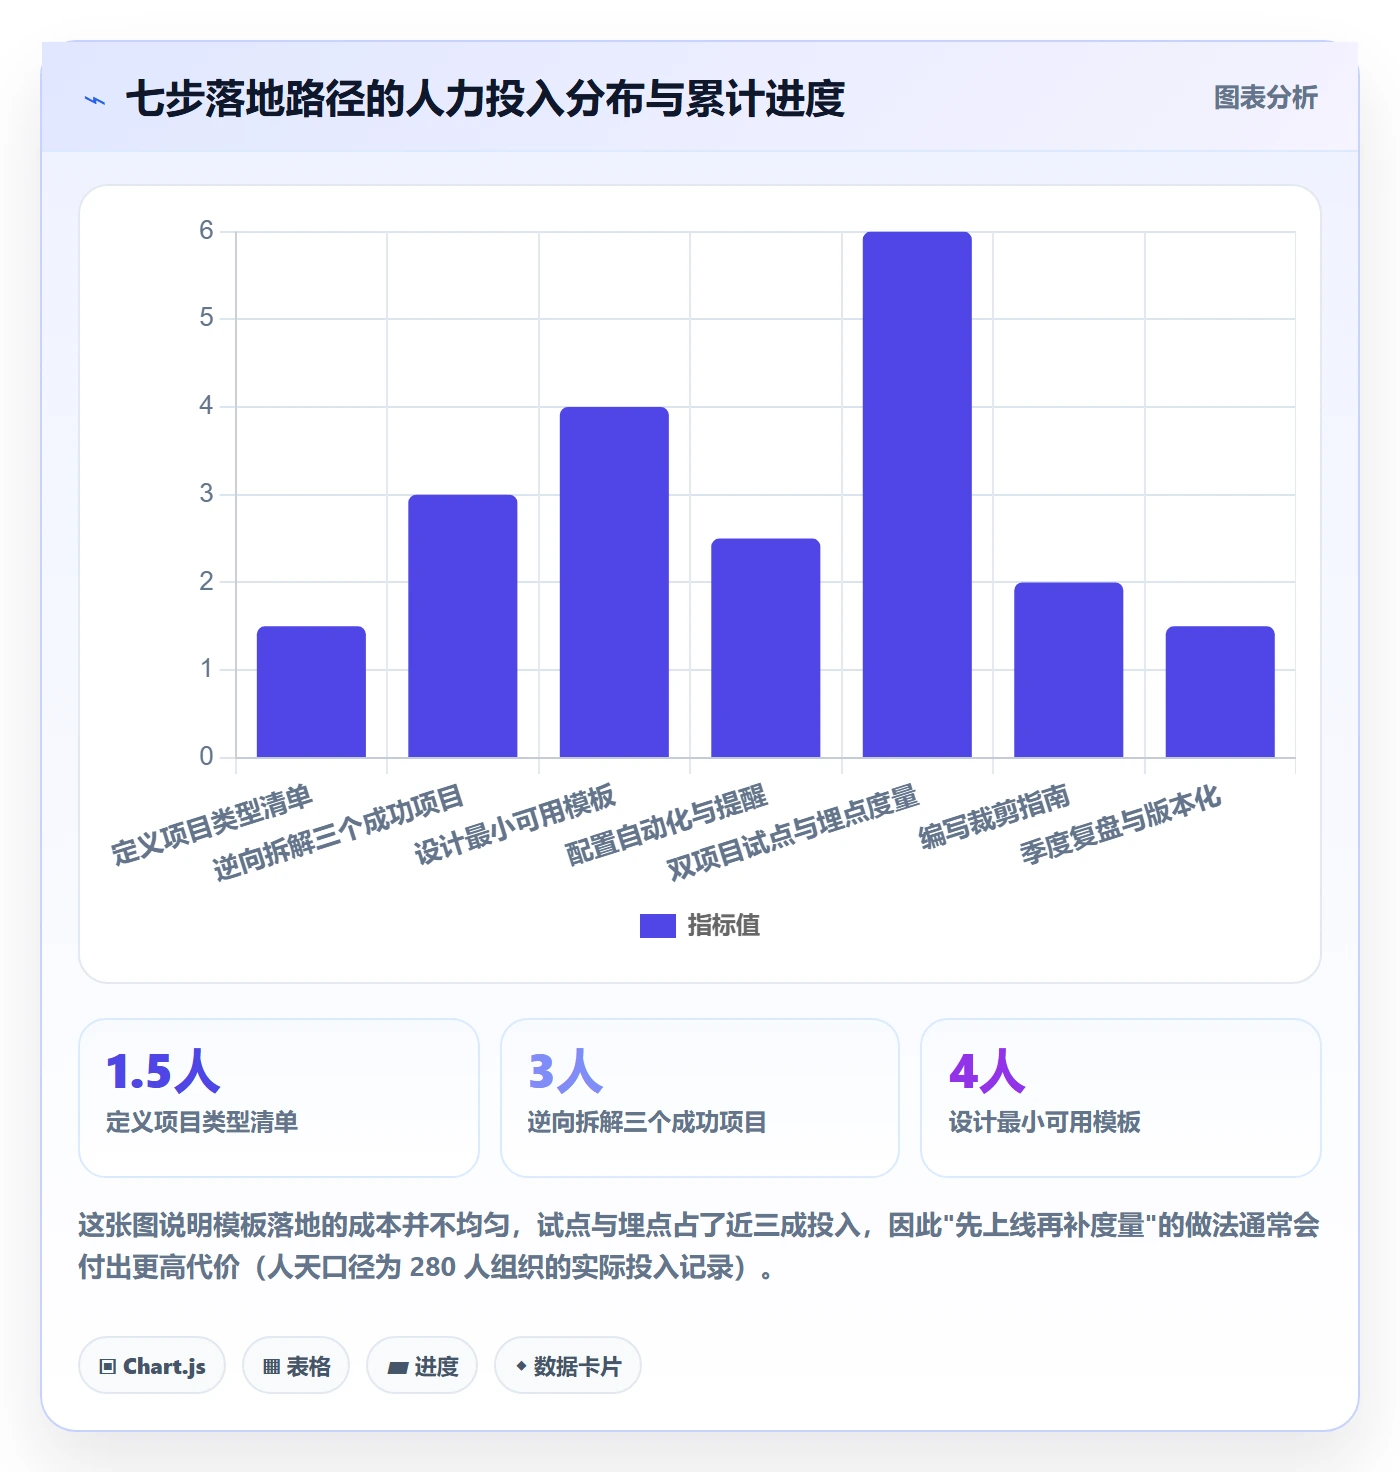Select the 数据卡片 tag
This screenshot has height=1472, width=1400.
pos(568,1365)
